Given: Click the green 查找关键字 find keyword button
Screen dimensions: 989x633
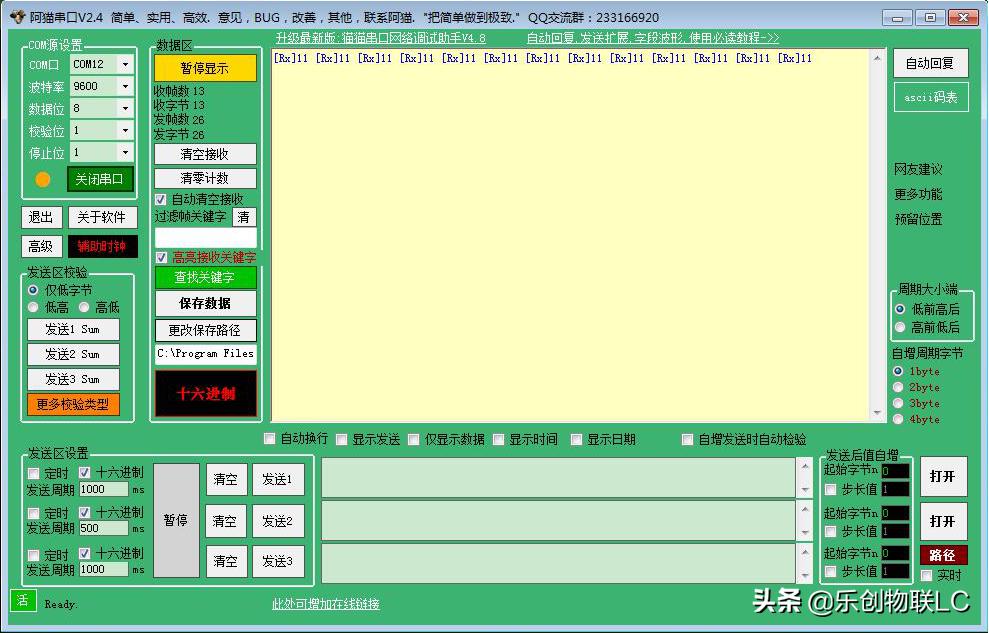Looking at the screenshot, I should (x=205, y=278).
